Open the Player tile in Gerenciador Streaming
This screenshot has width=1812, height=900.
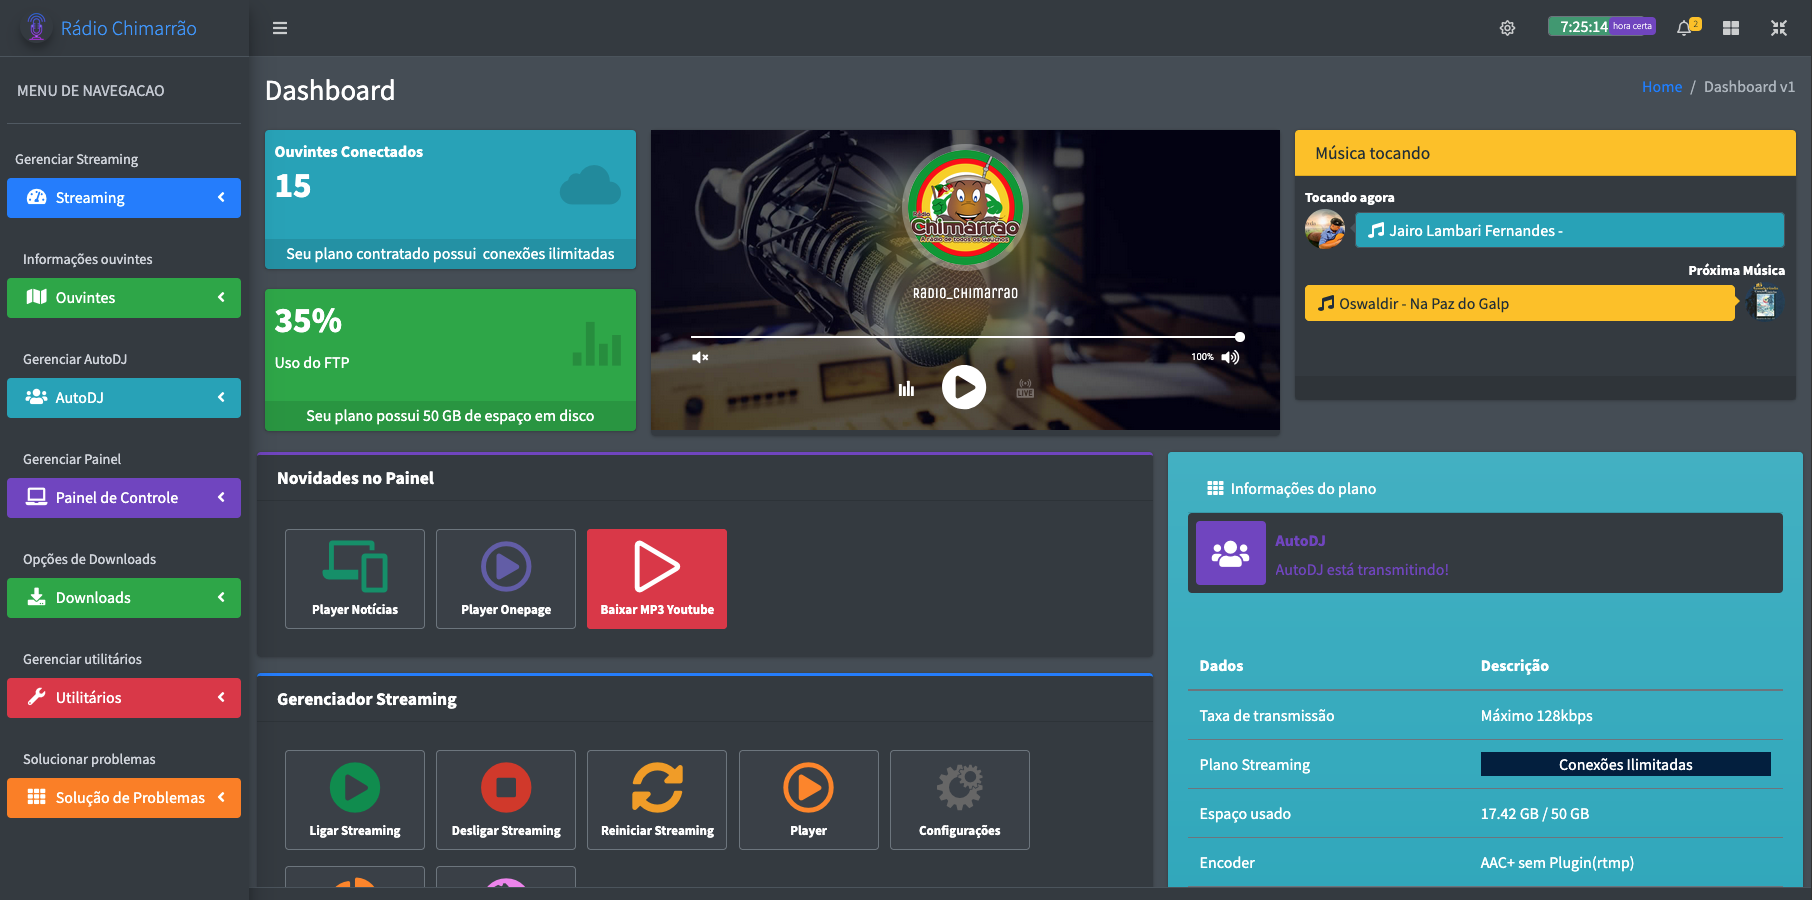(809, 800)
